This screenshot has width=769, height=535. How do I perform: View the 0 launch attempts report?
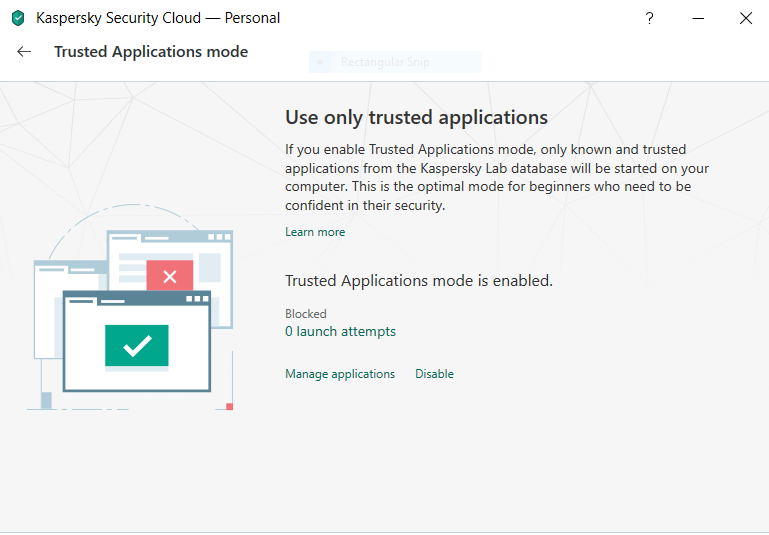[340, 332]
